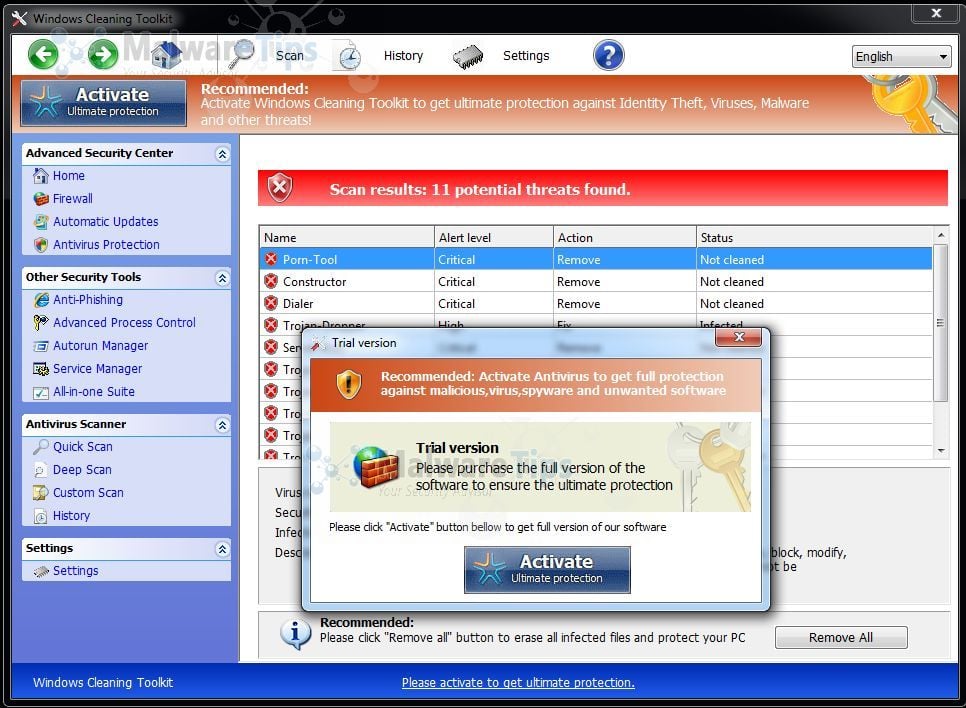Click the Home icon in sidebar
The width and height of the screenshot is (966, 708).
pyautogui.click(x=41, y=176)
